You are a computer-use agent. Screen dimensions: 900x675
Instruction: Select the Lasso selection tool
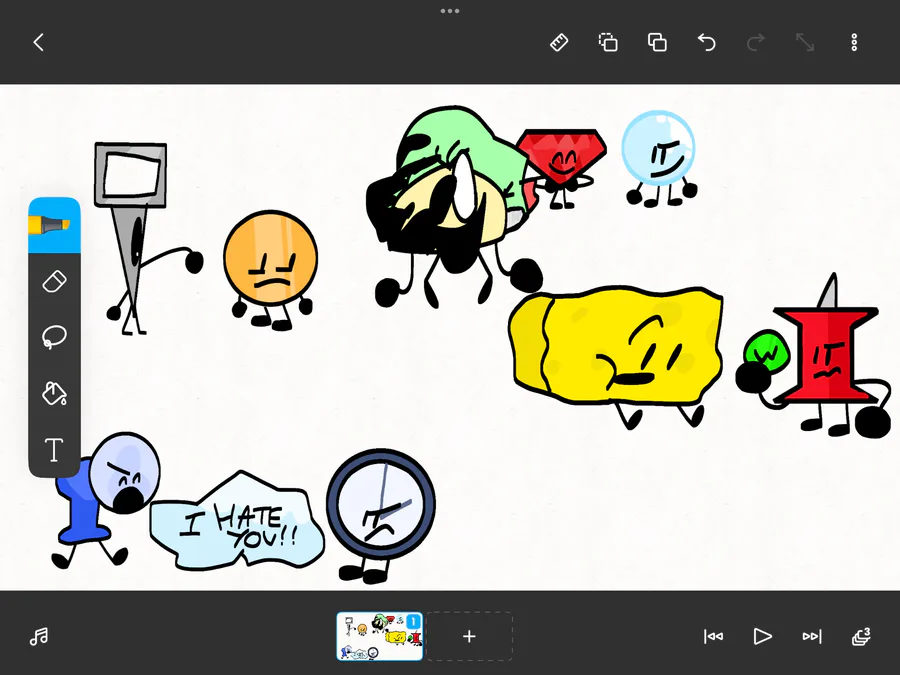click(54, 337)
